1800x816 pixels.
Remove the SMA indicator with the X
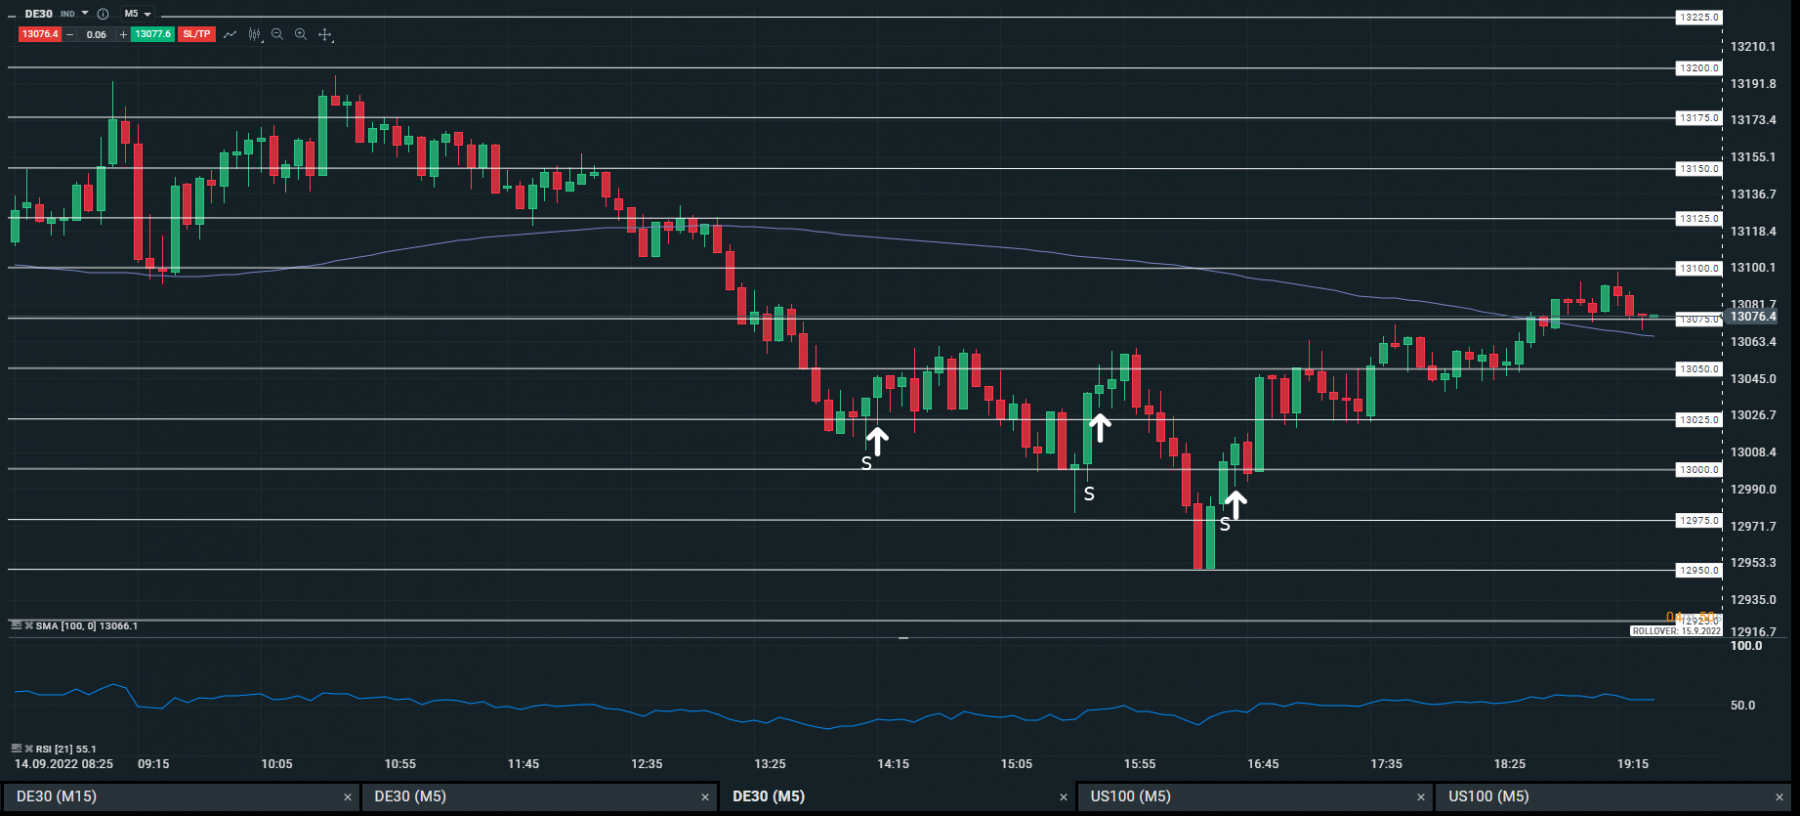tap(29, 625)
